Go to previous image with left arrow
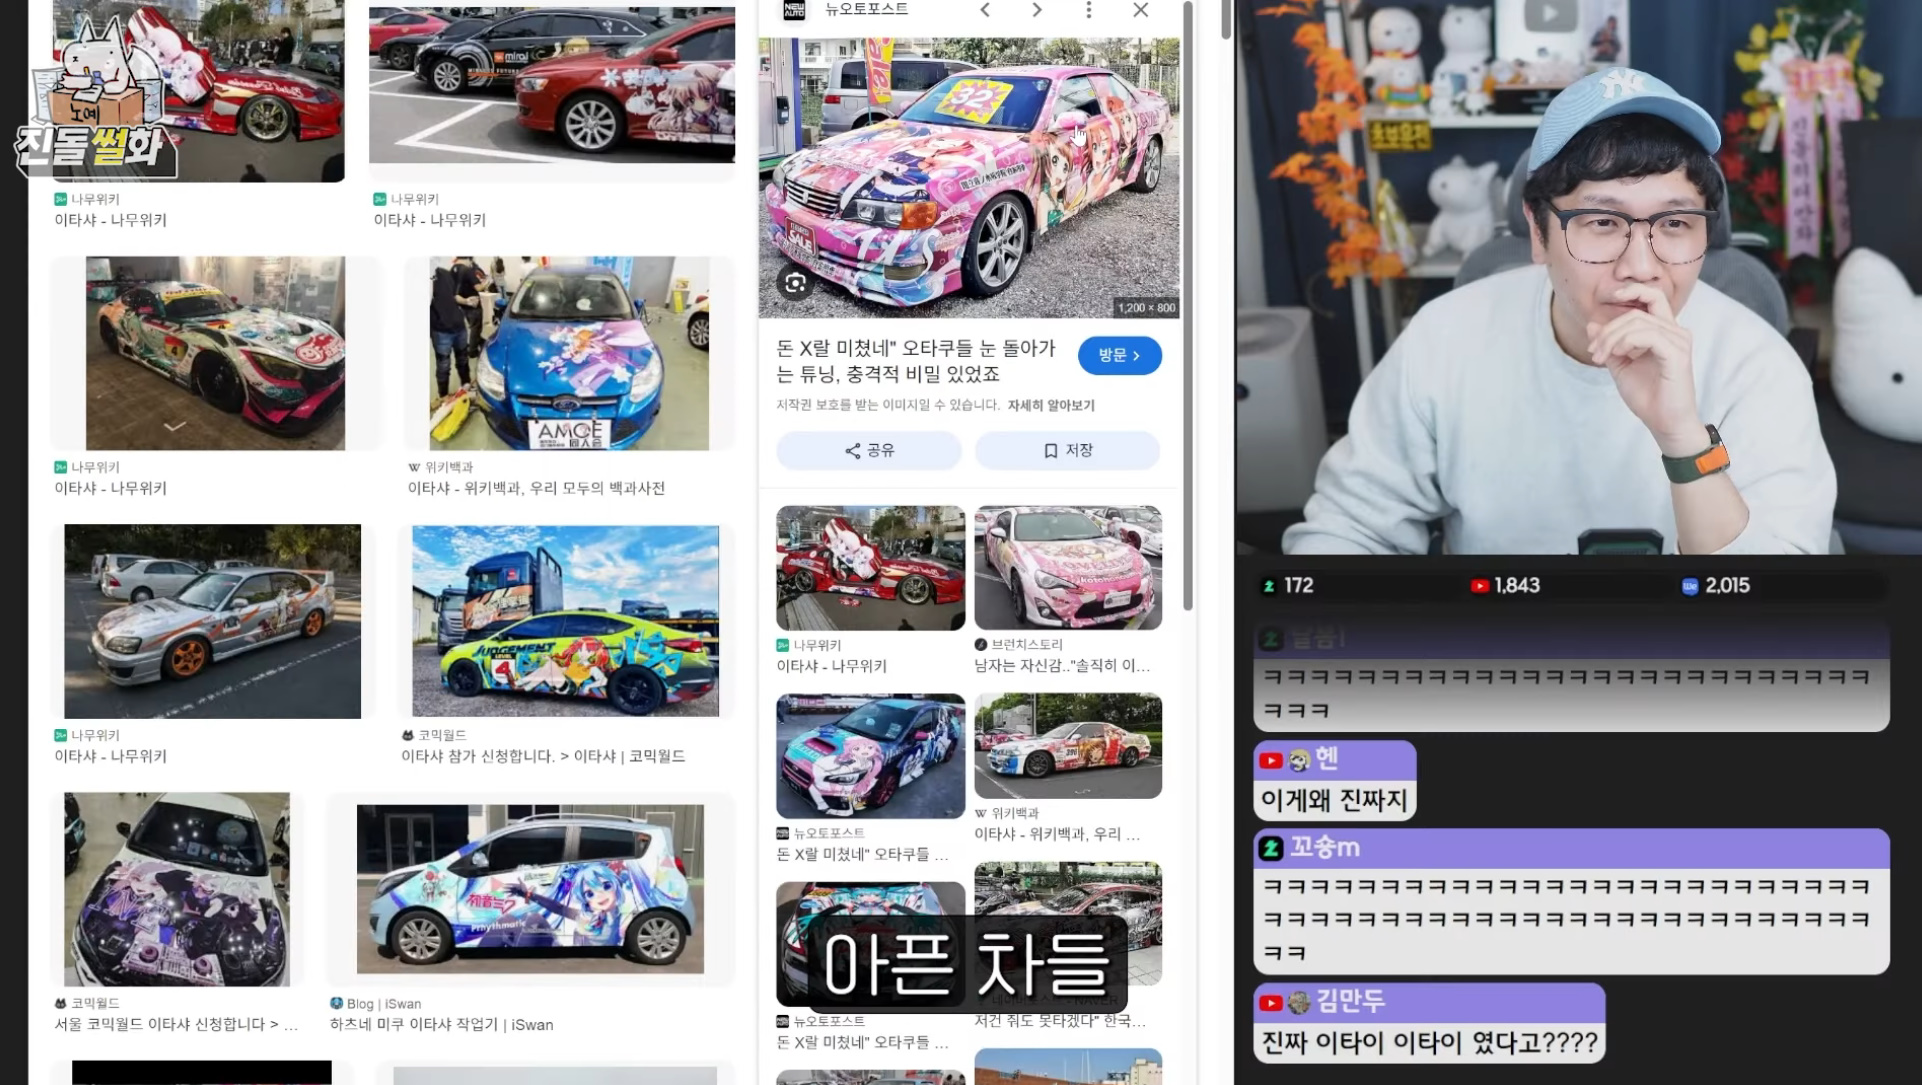 click(x=985, y=10)
